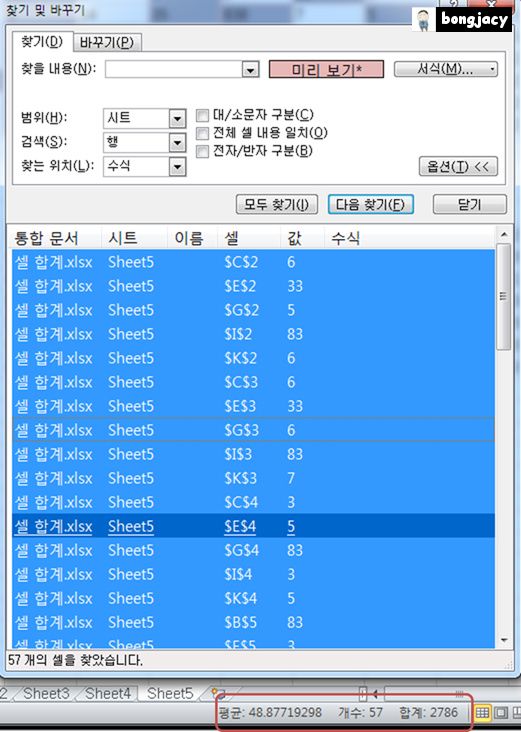This screenshot has height=732, width=521.
Task: Select result row for cell $G$2
Action: pos(253,310)
